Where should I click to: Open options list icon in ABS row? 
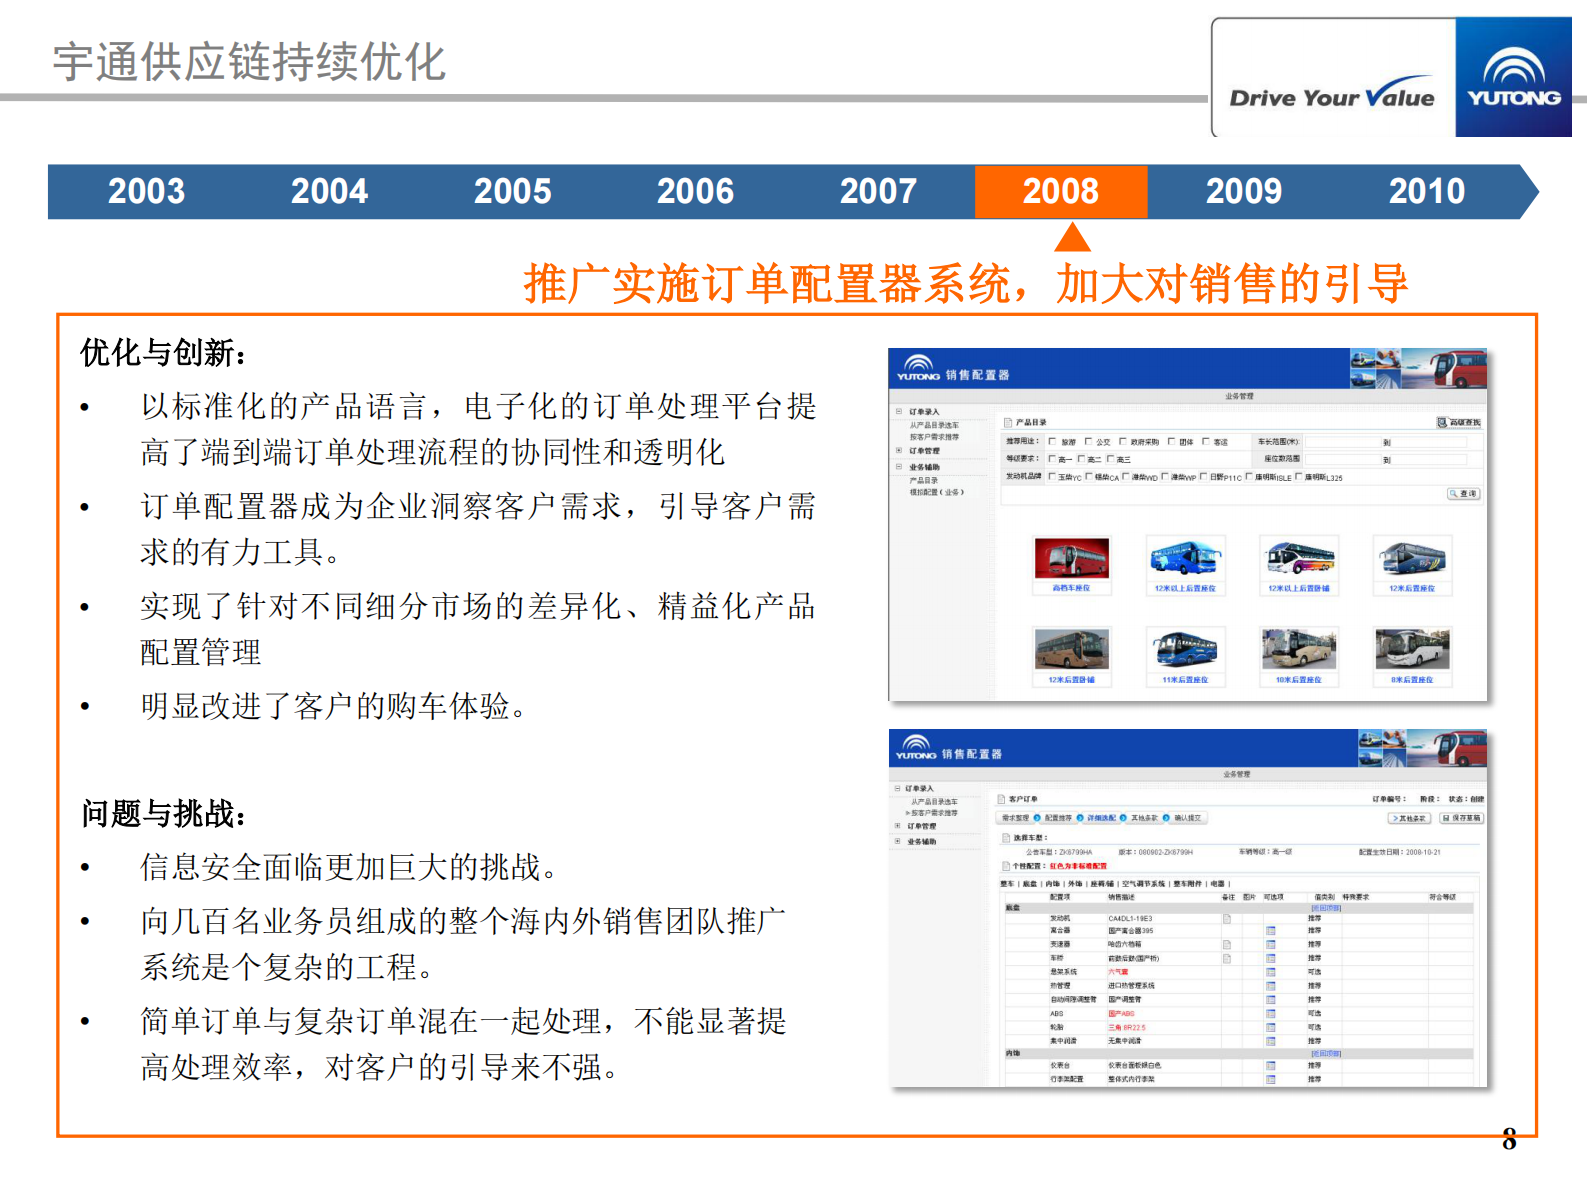(1271, 1013)
